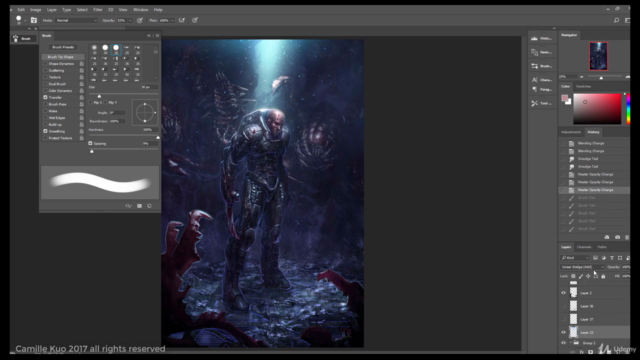Switch to the Channels tab

coord(584,247)
